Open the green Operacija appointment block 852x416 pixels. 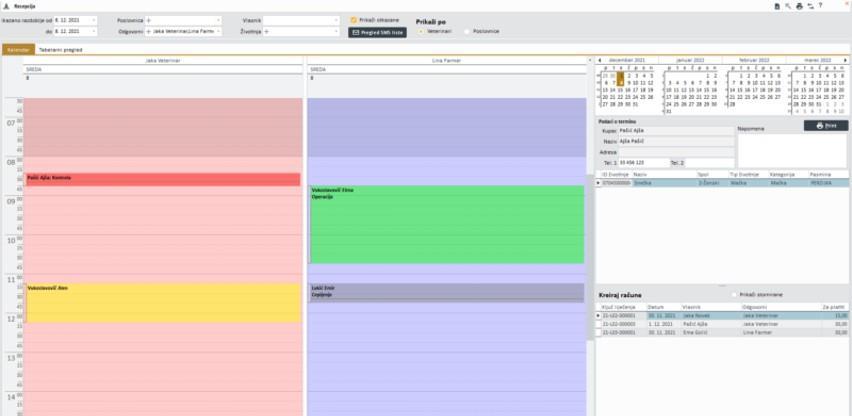click(x=447, y=225)
